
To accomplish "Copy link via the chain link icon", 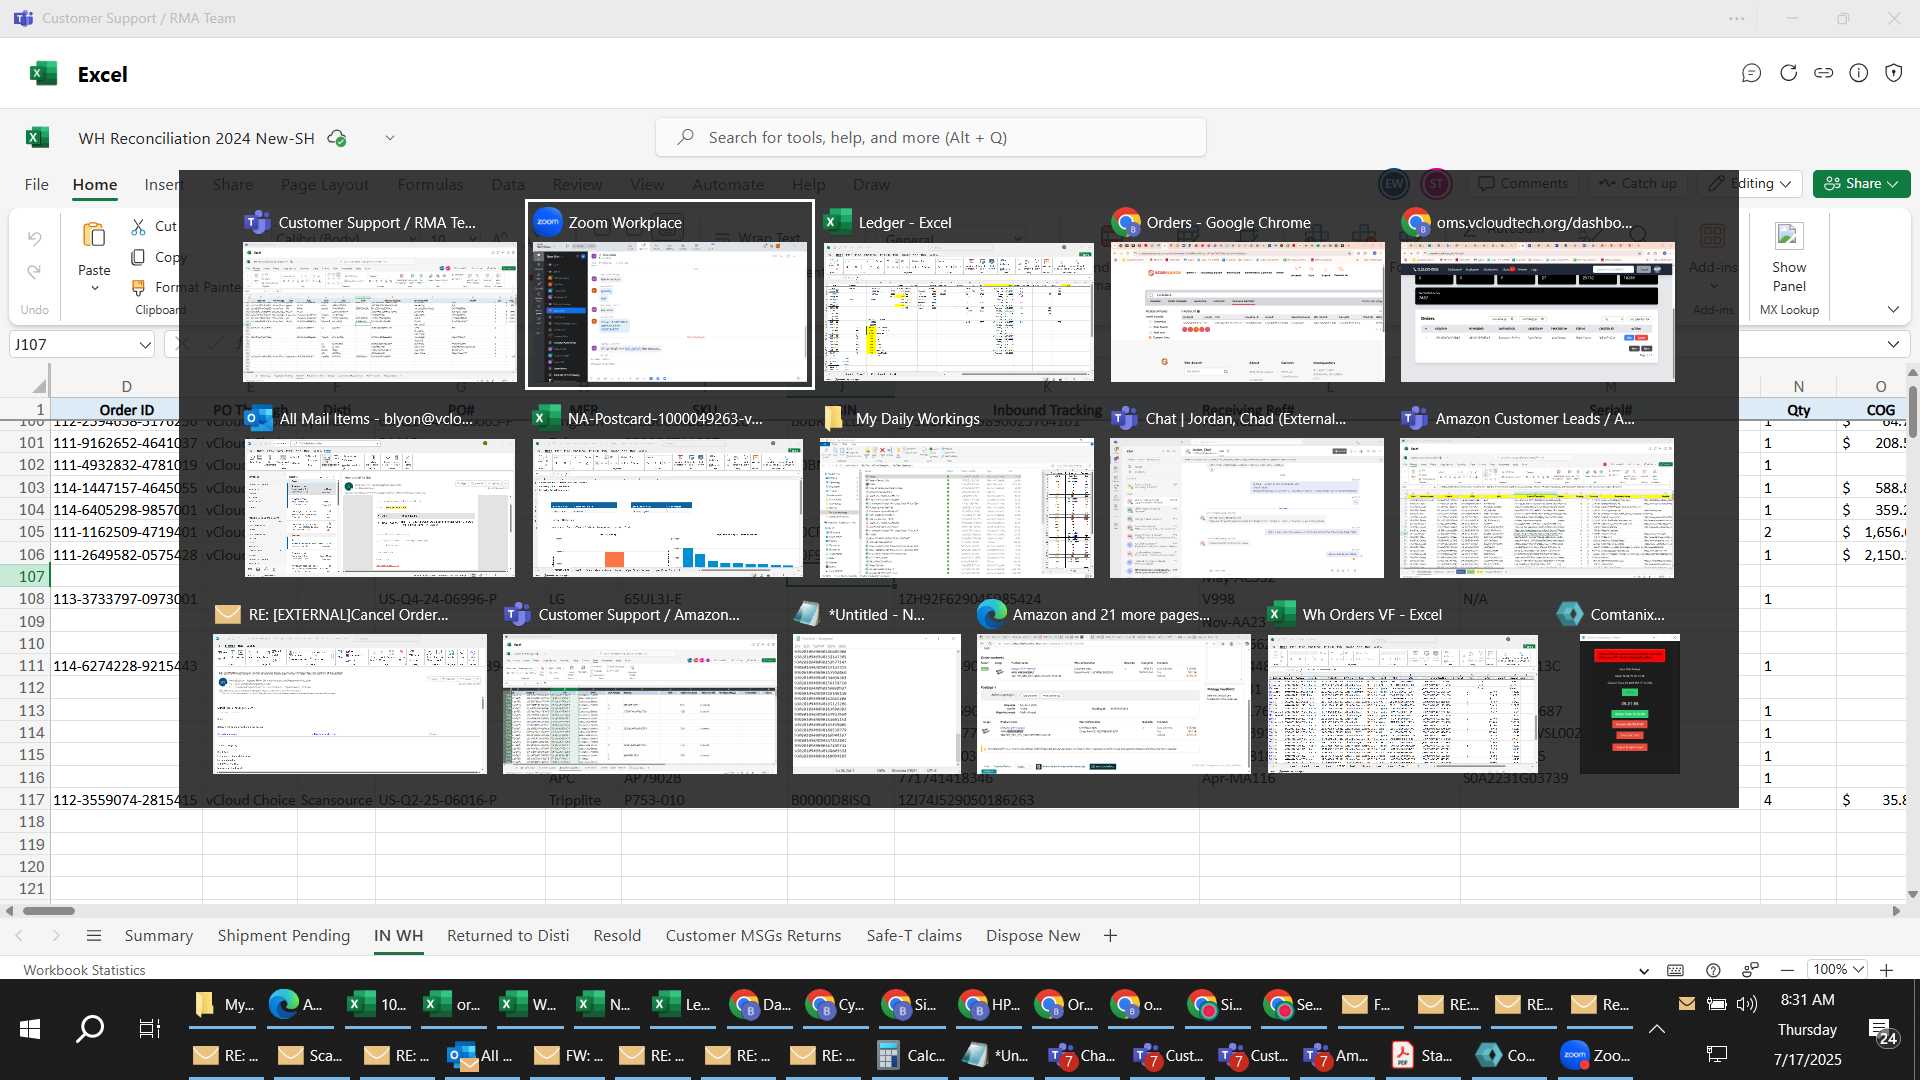I will pyautogui.click(x=1824, y=73).
